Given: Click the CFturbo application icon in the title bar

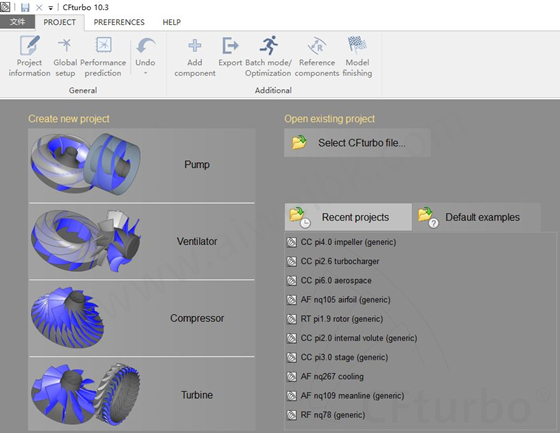Looking at the screenshot, I should (x=5, y=7).
